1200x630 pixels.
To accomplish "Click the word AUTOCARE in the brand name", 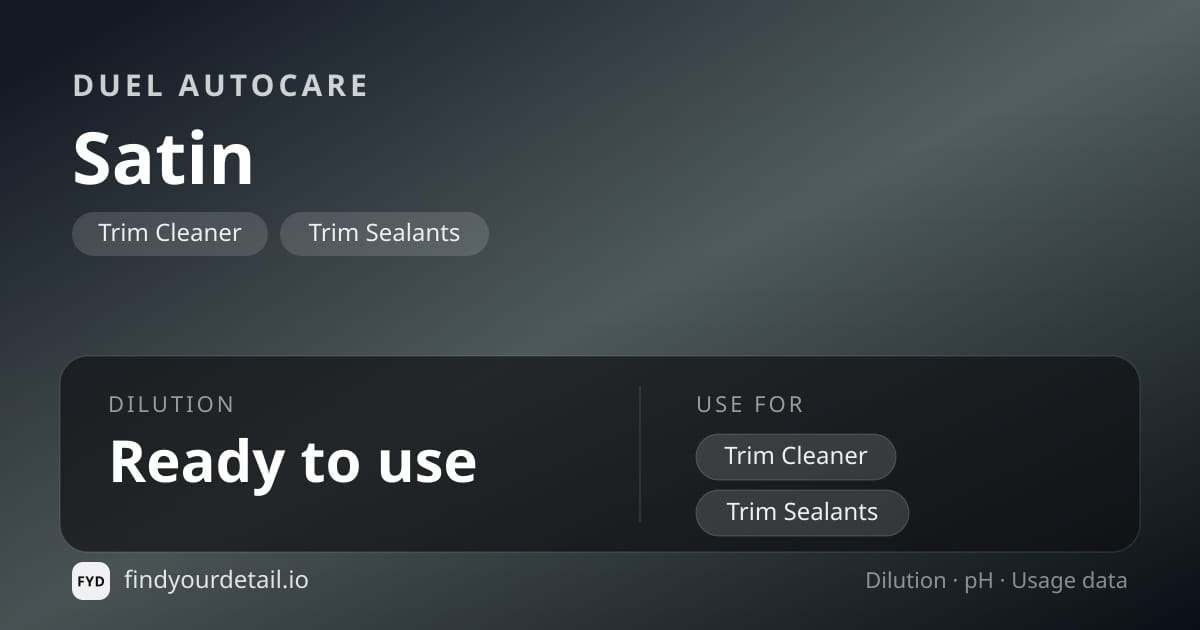I will click(274, 86).
